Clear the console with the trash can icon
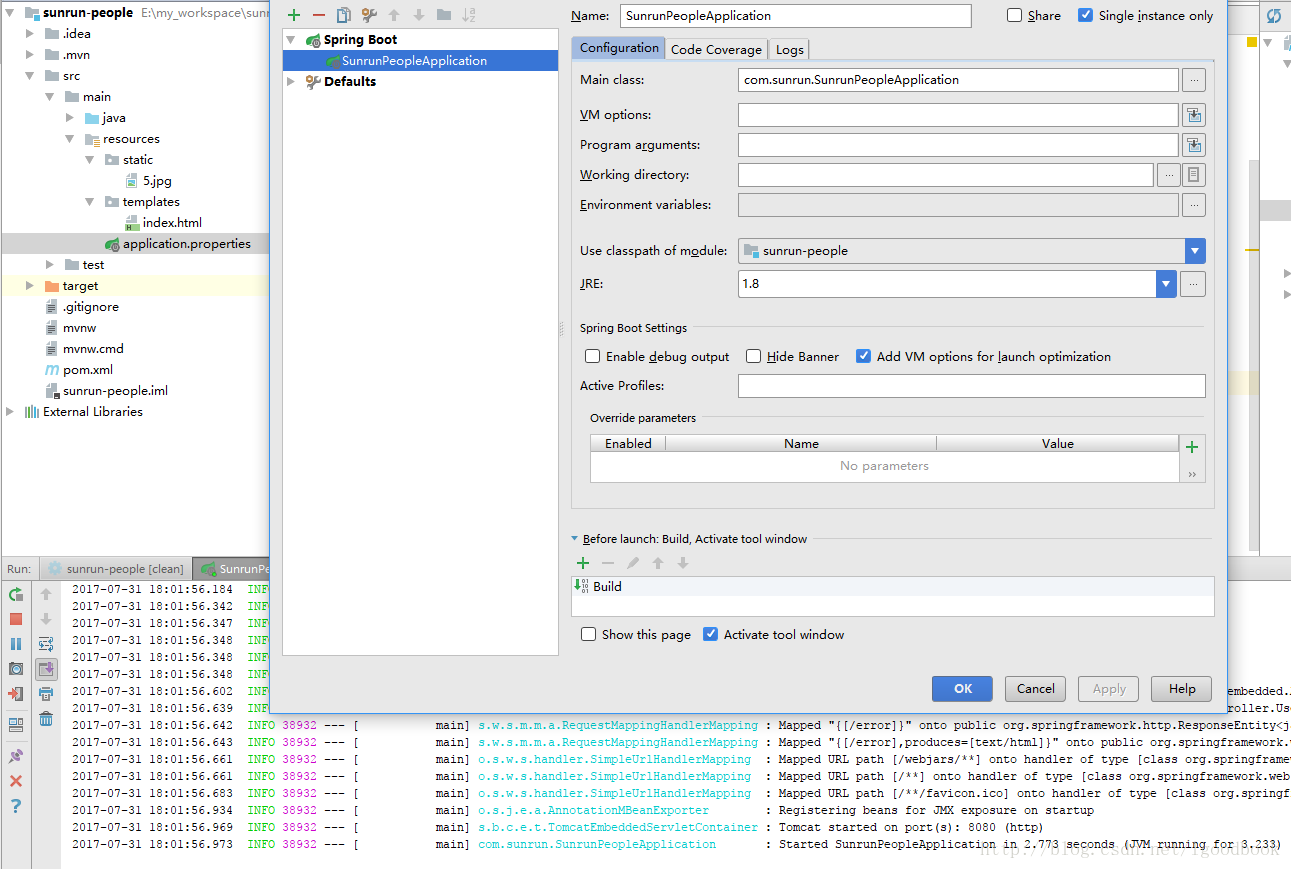 point(46,718)
